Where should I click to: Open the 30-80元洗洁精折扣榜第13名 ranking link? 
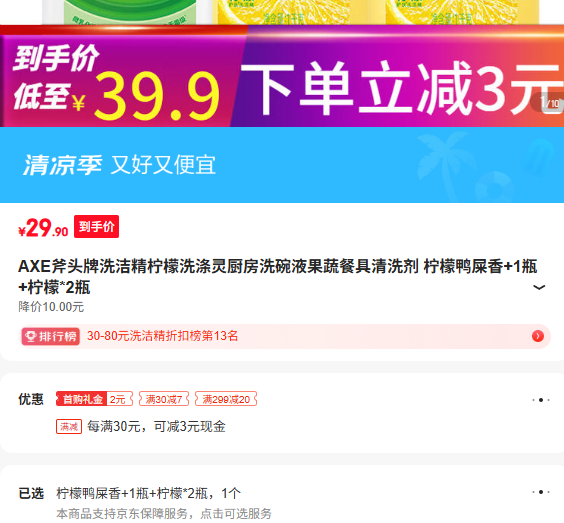[162, 336]
